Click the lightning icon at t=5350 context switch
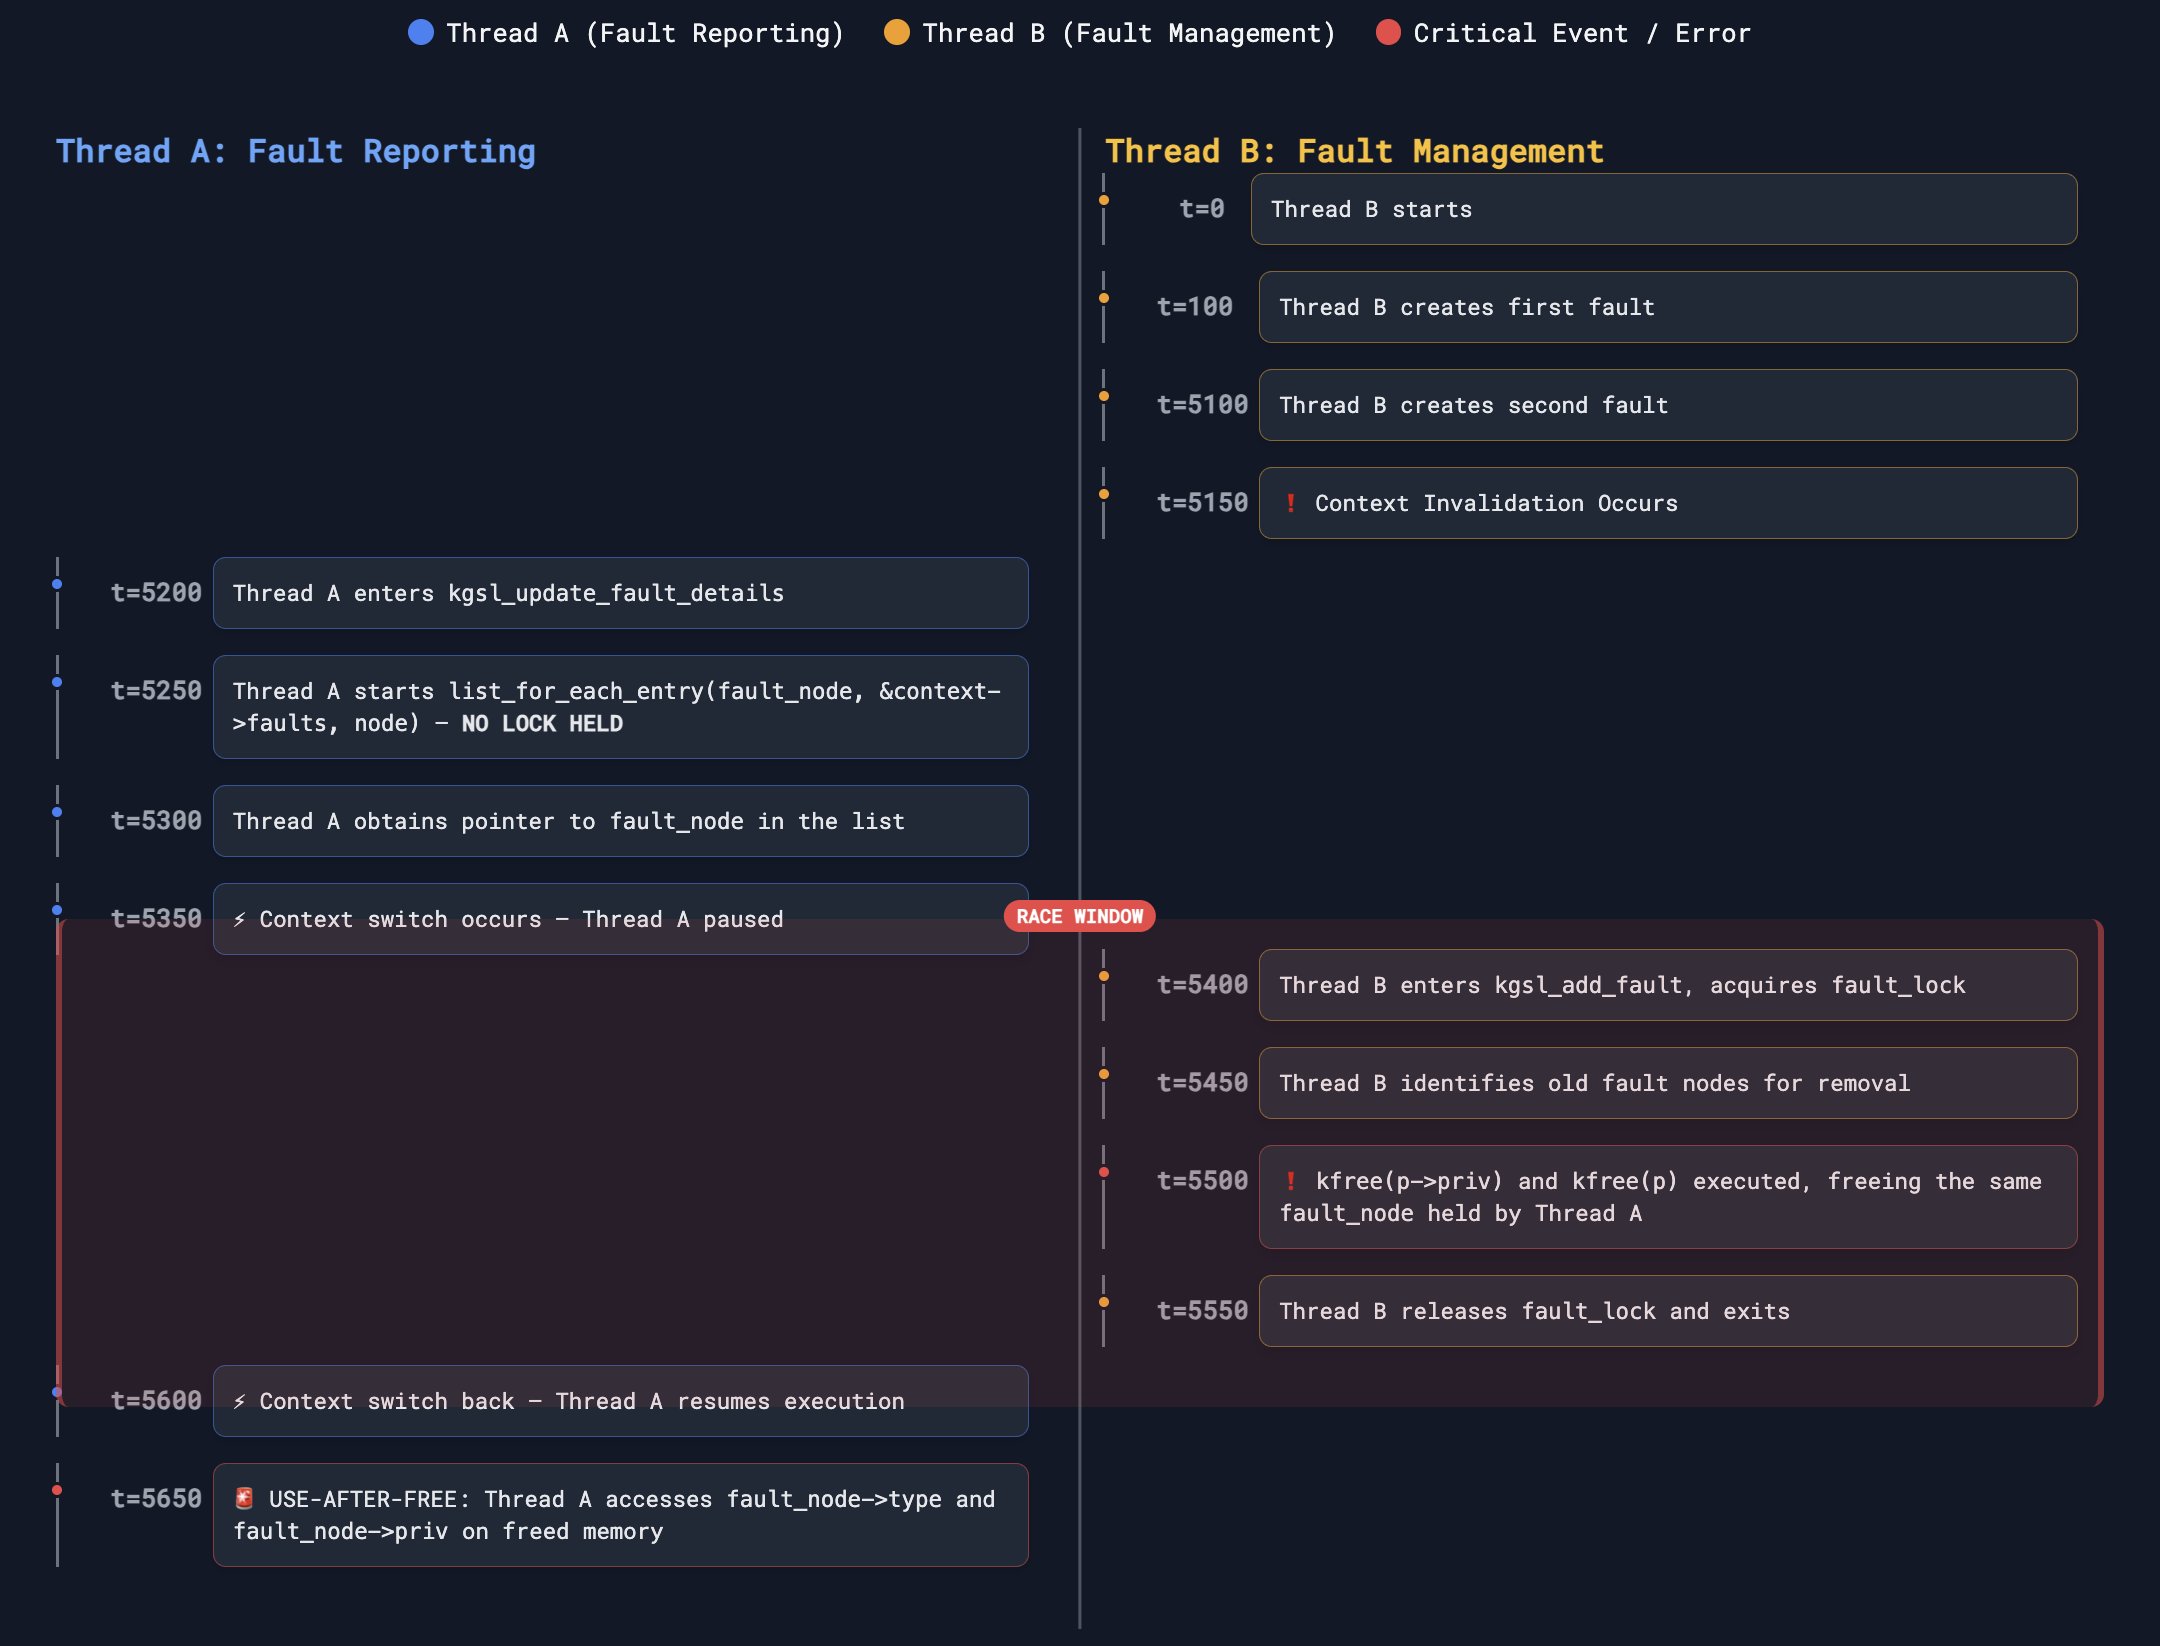Image resolution: width=2160 pixels, height=1646 pixels. (x=240, y=919)
